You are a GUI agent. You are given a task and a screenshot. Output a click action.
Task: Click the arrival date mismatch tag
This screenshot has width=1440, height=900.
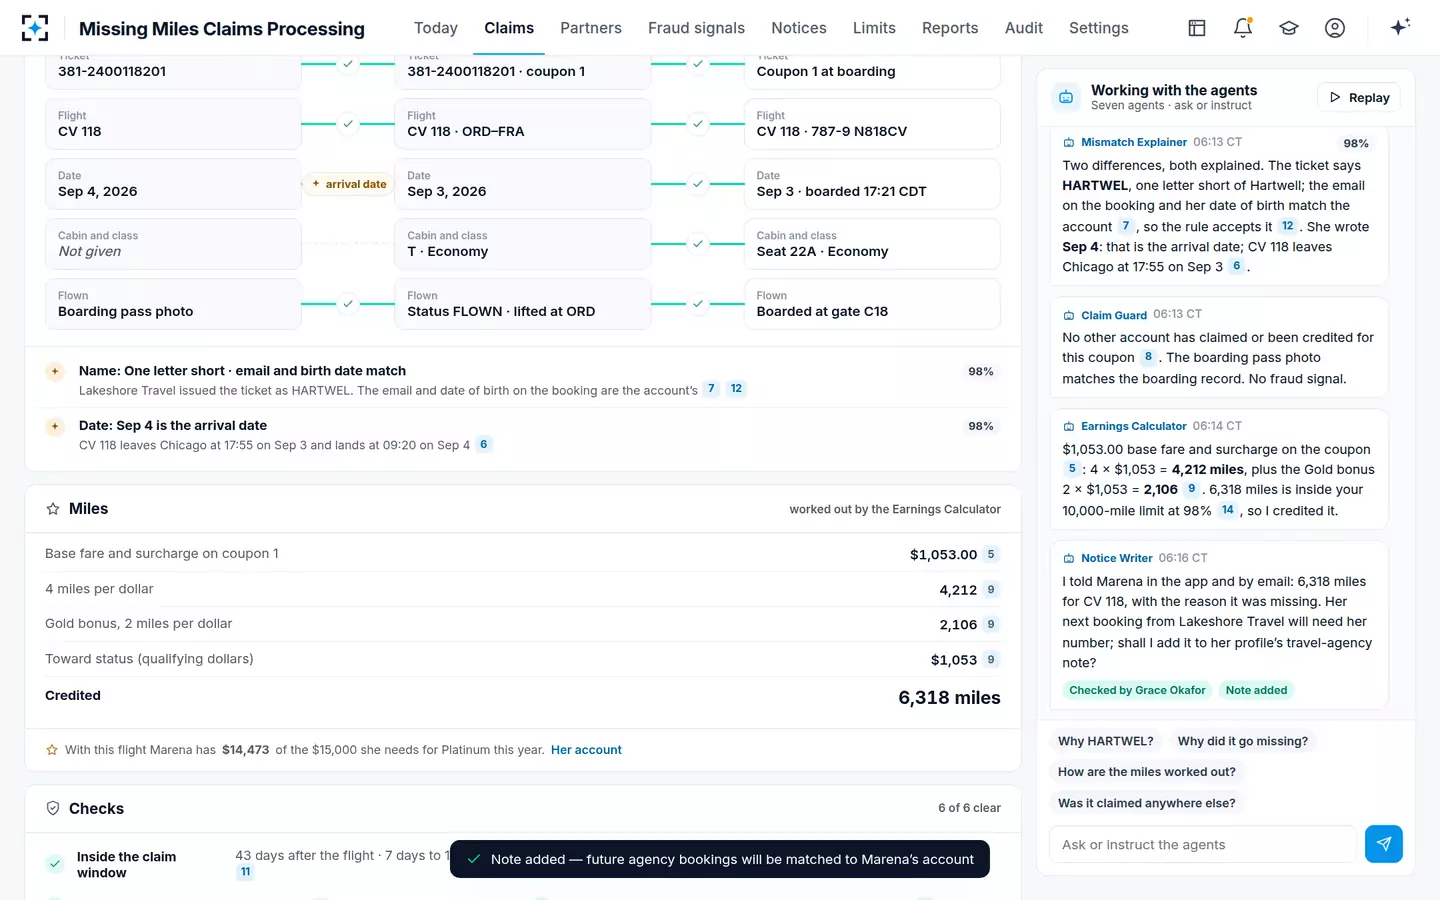tap(349, 184)
